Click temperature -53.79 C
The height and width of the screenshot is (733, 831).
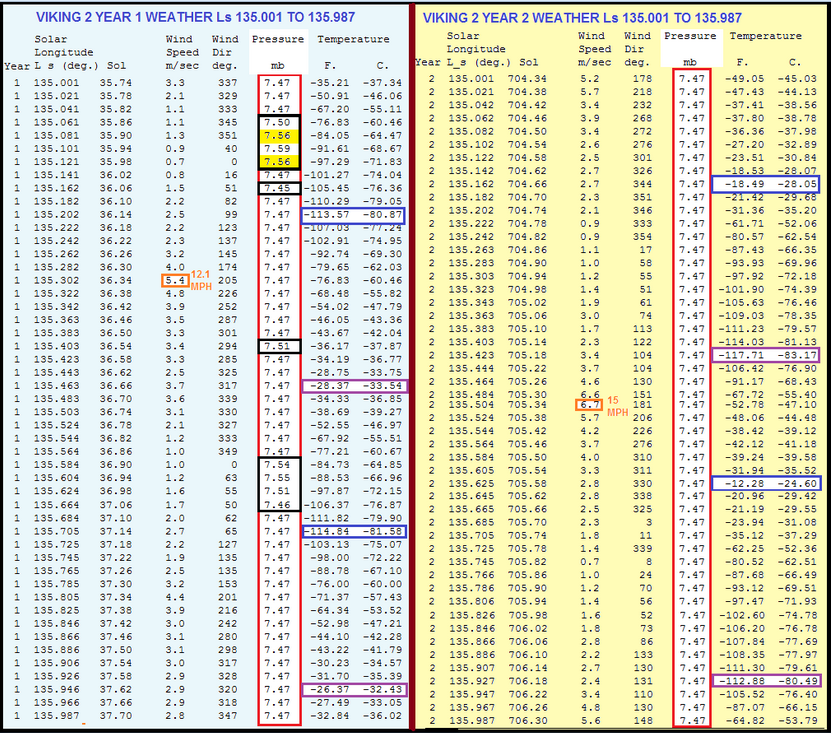pos(797,721)
